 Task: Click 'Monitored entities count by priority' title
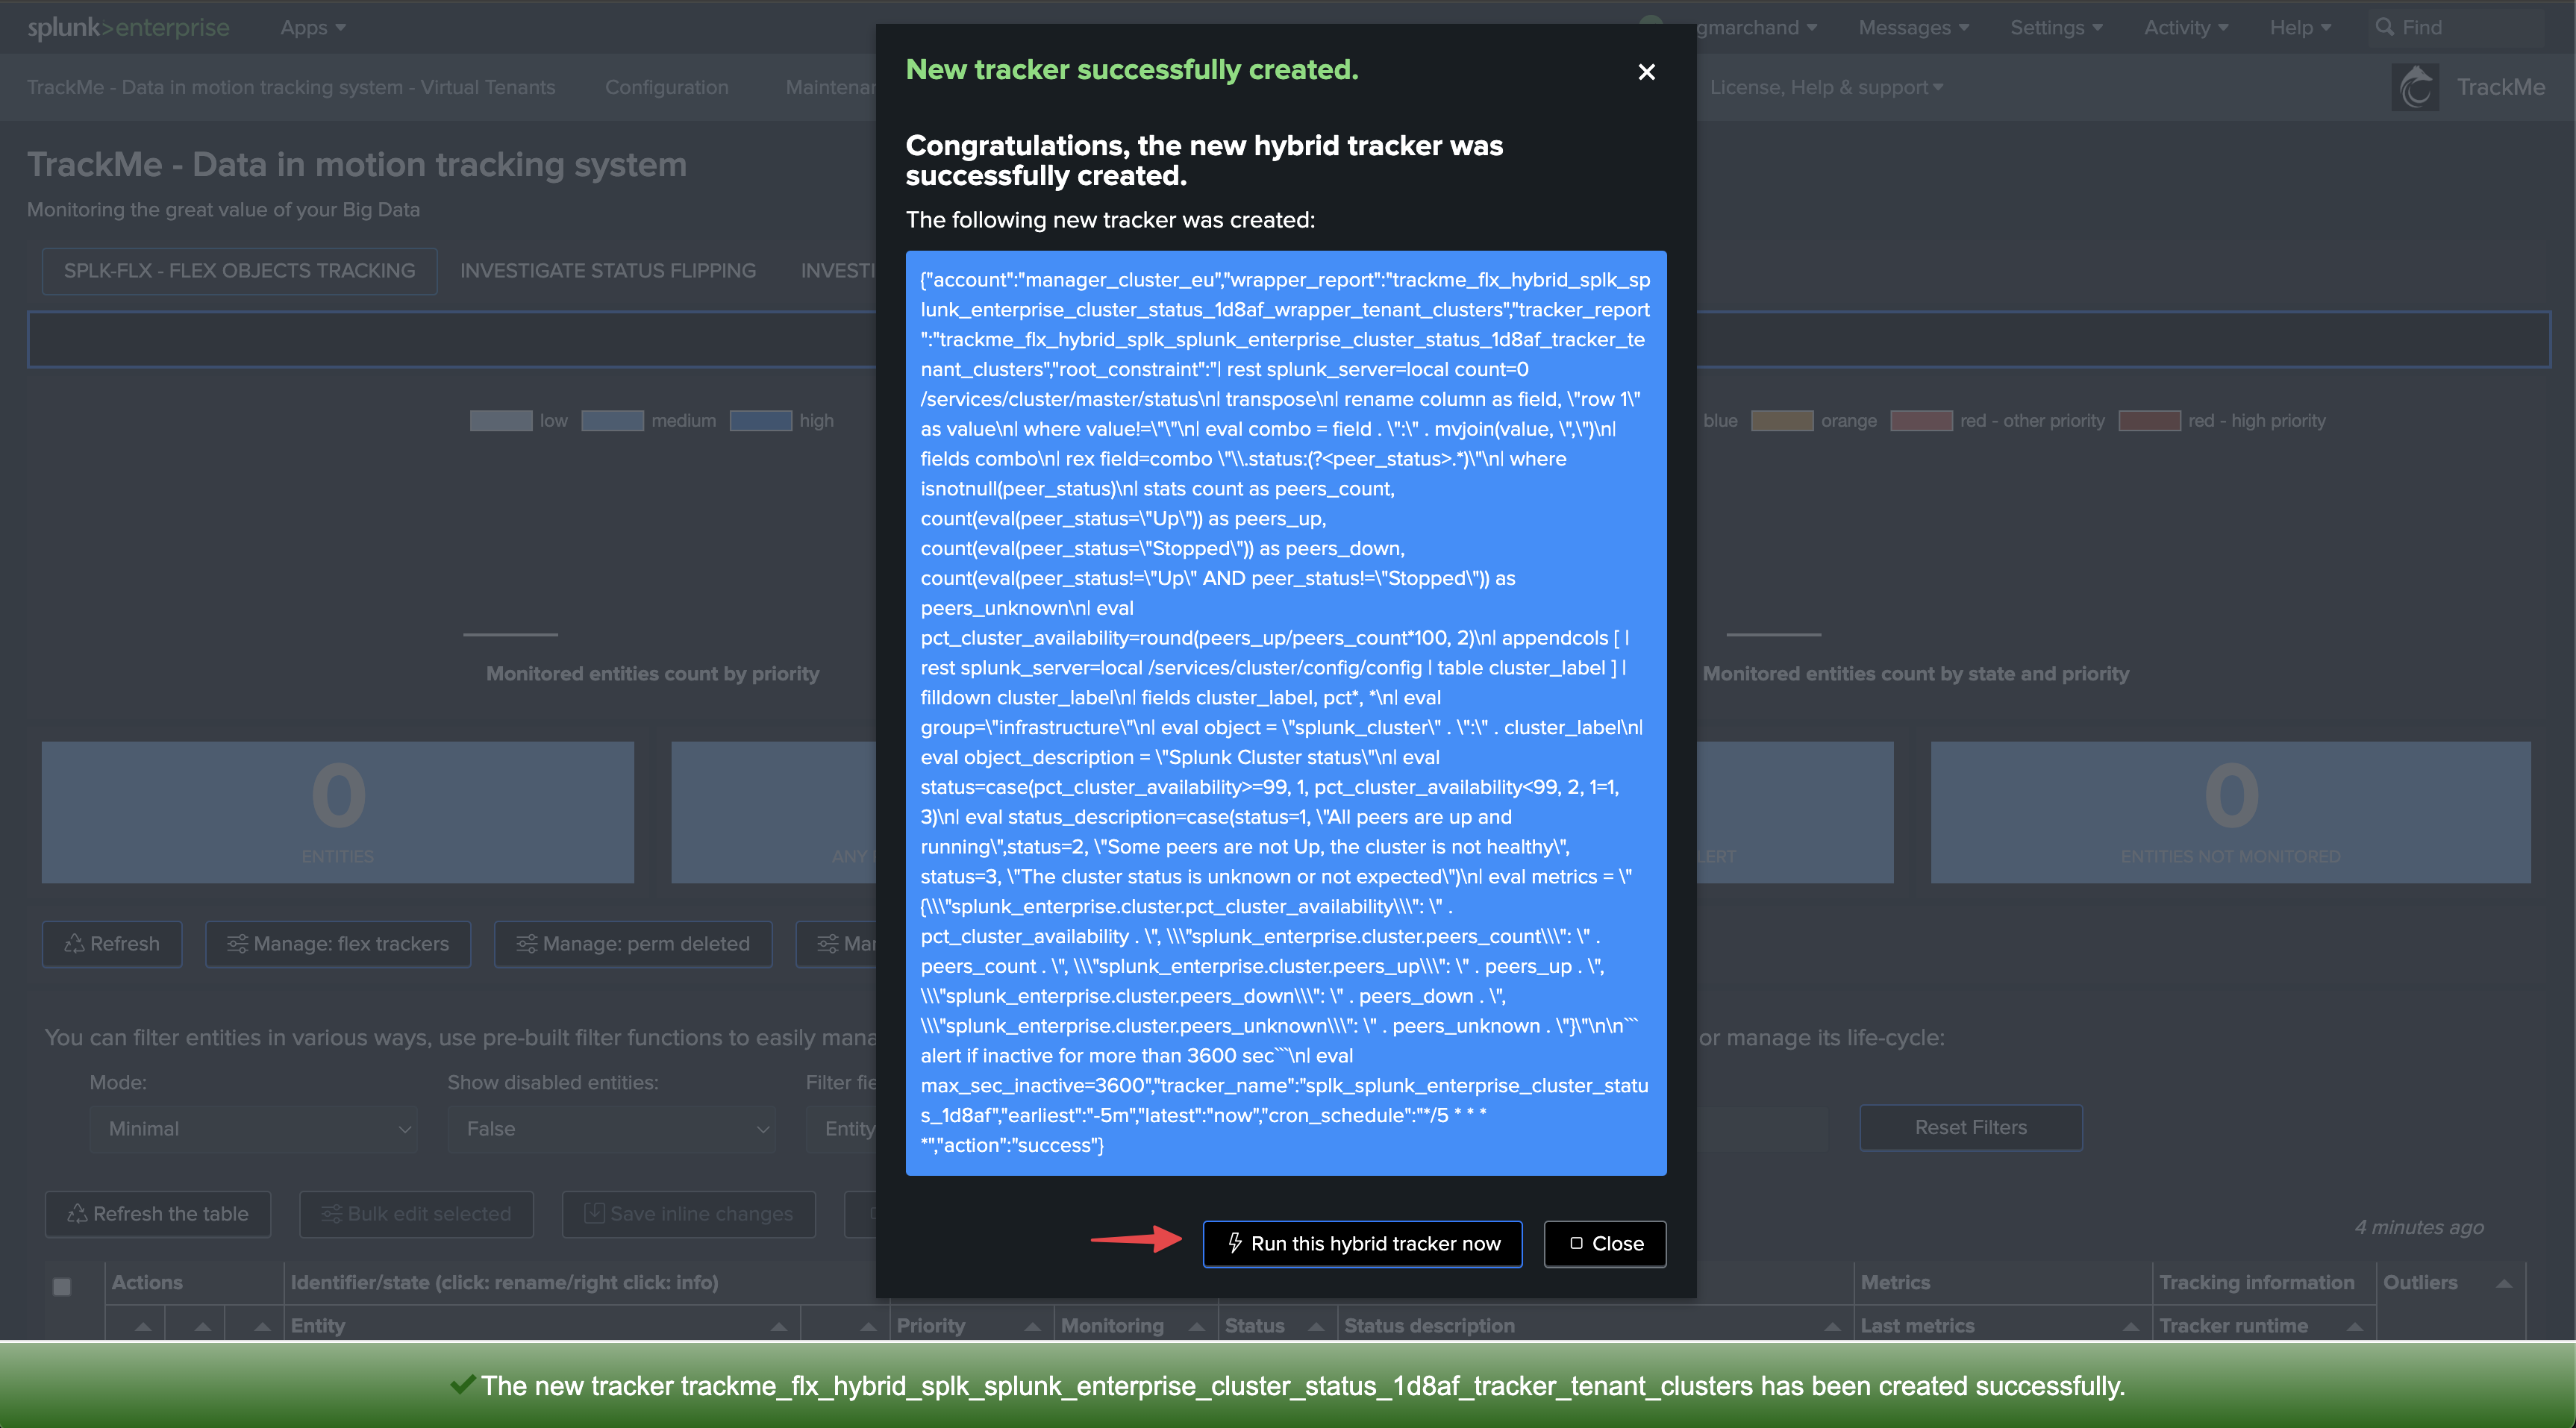[x=652, y=673]
